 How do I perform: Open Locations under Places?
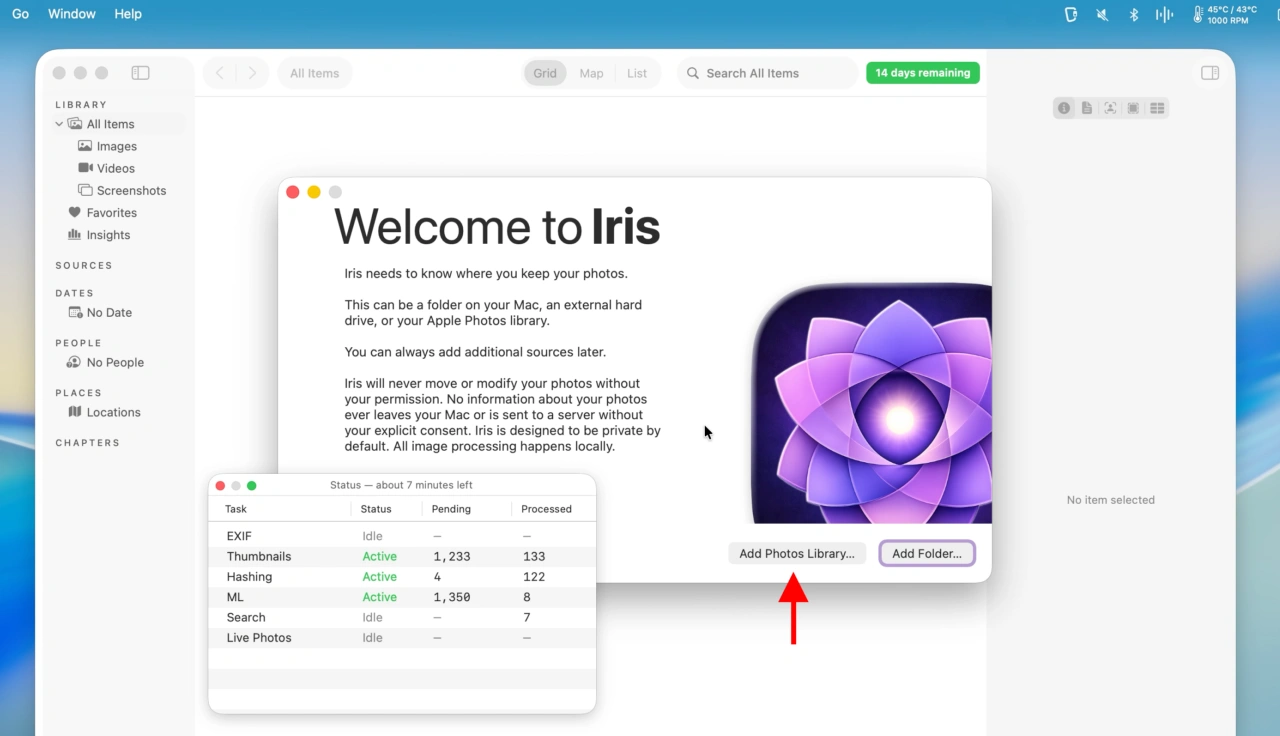[113, 412]
